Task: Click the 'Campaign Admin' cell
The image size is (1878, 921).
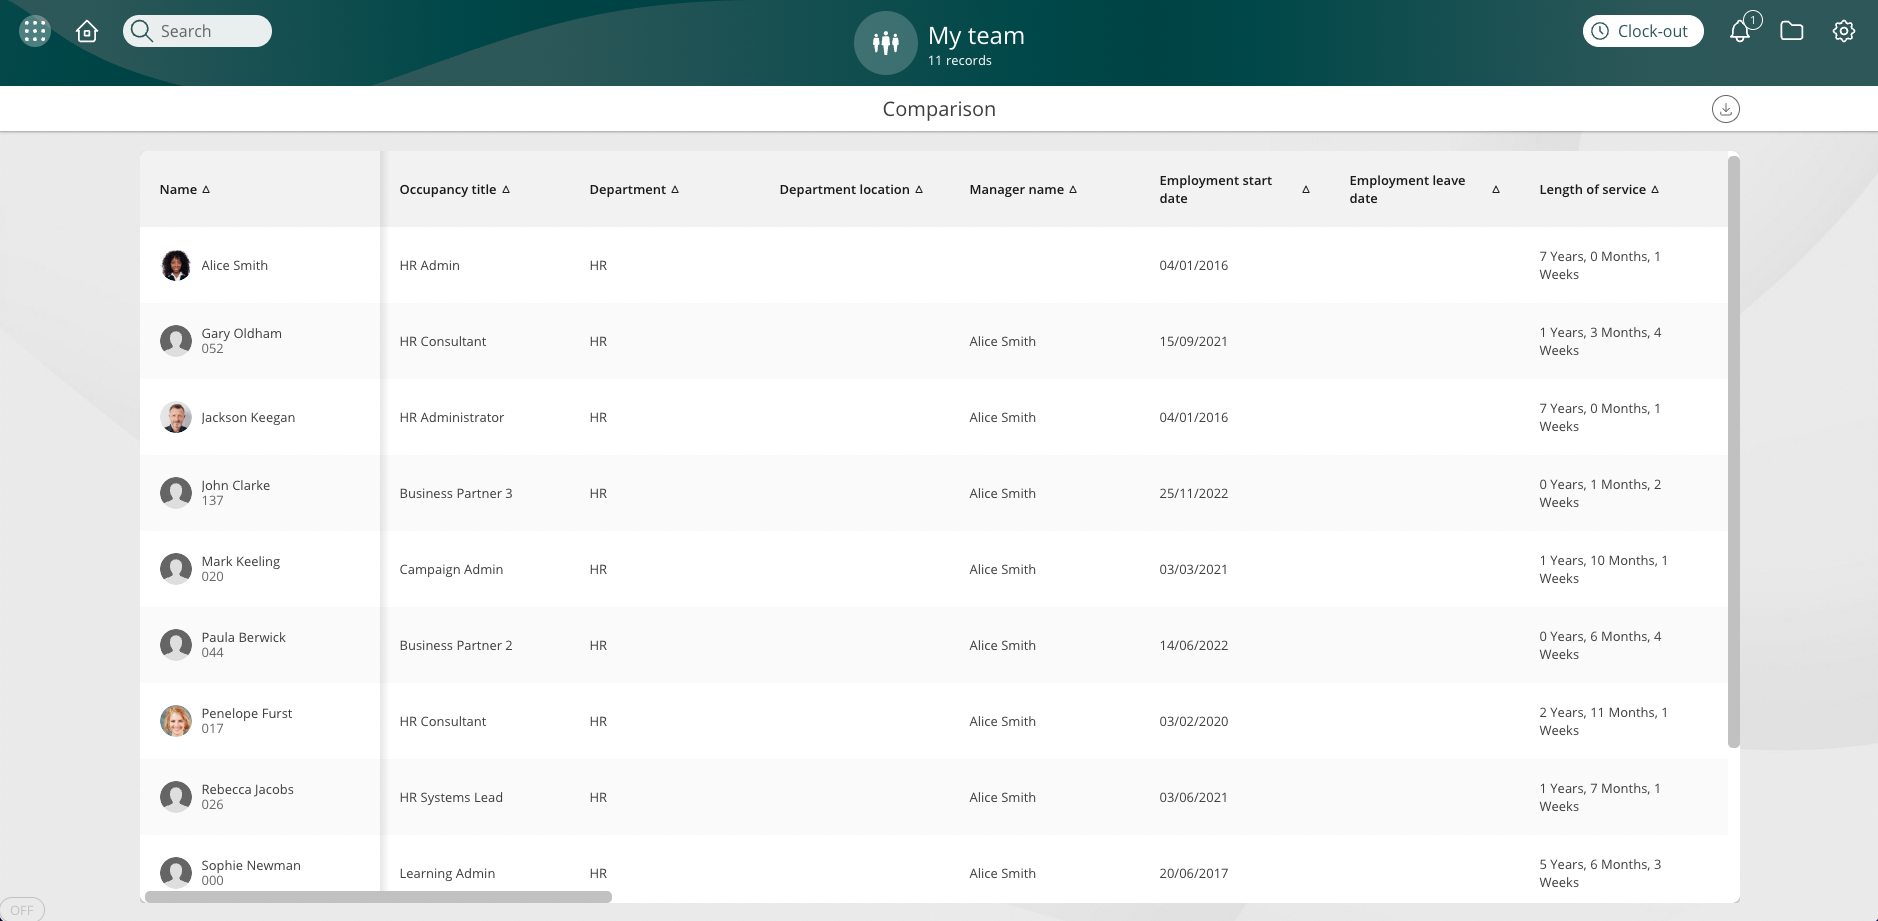Action: click(x=451, y=569)
